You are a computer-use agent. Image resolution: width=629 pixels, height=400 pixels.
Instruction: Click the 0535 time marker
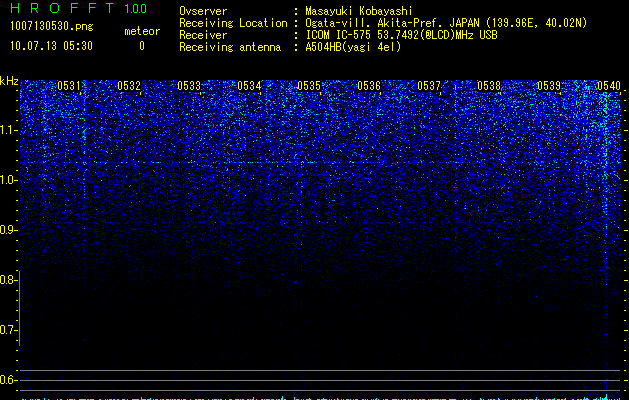309,86
